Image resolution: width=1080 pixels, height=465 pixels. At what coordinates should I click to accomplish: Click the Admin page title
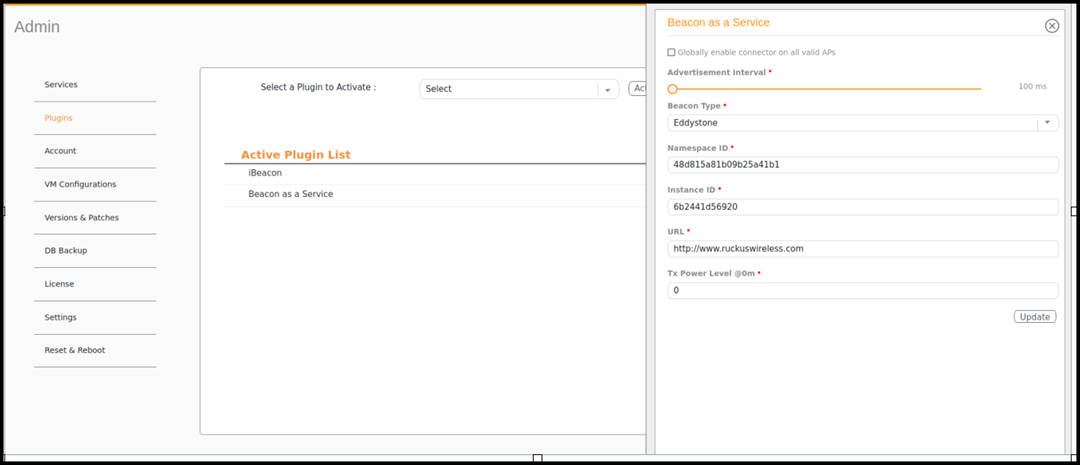(x=37, y=27)
